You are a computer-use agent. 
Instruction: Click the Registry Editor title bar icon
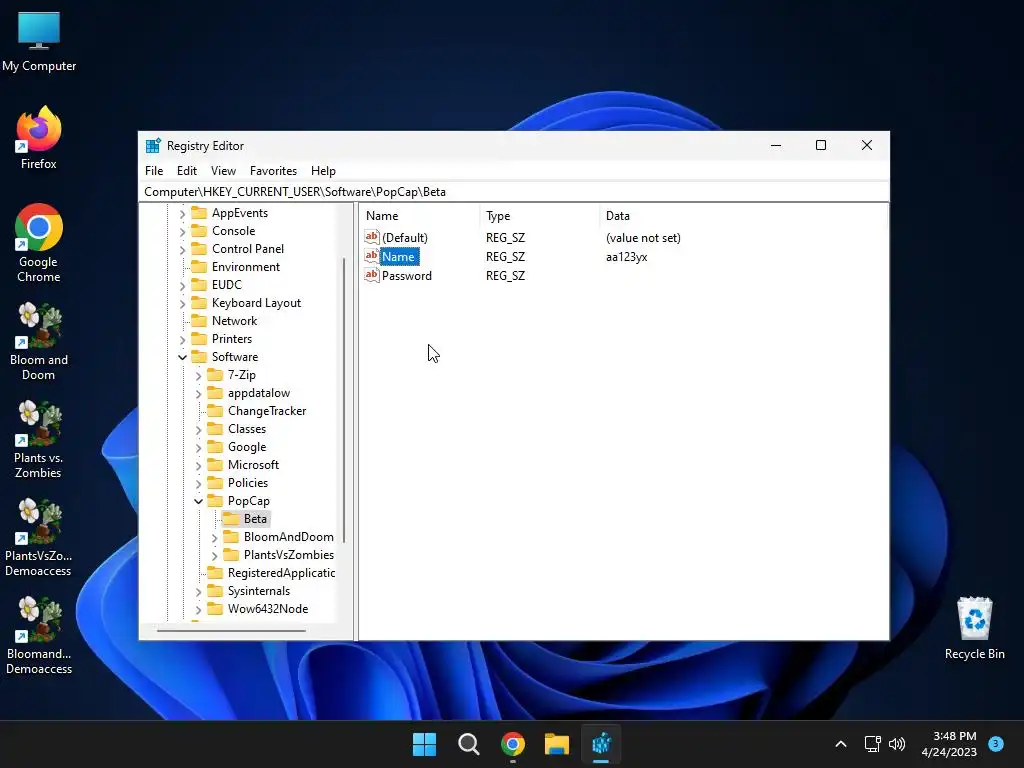tap(153, 146)
